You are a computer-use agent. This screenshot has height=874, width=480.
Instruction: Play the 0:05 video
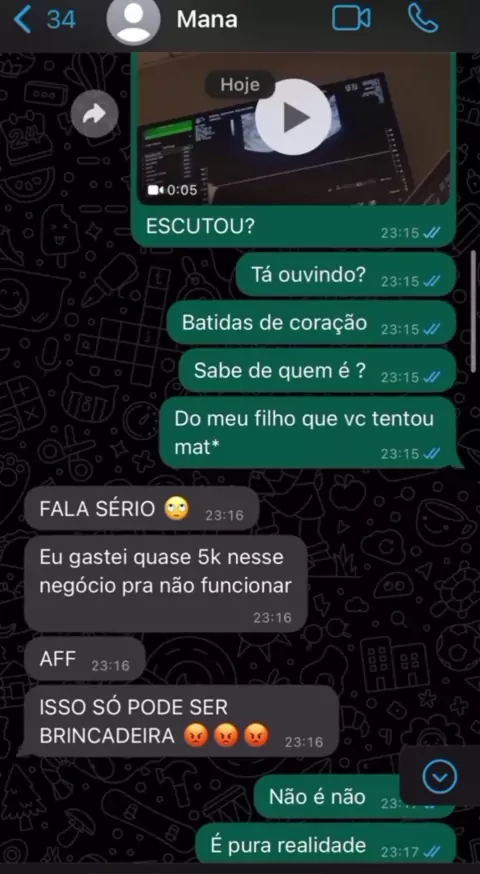[293, 117]
